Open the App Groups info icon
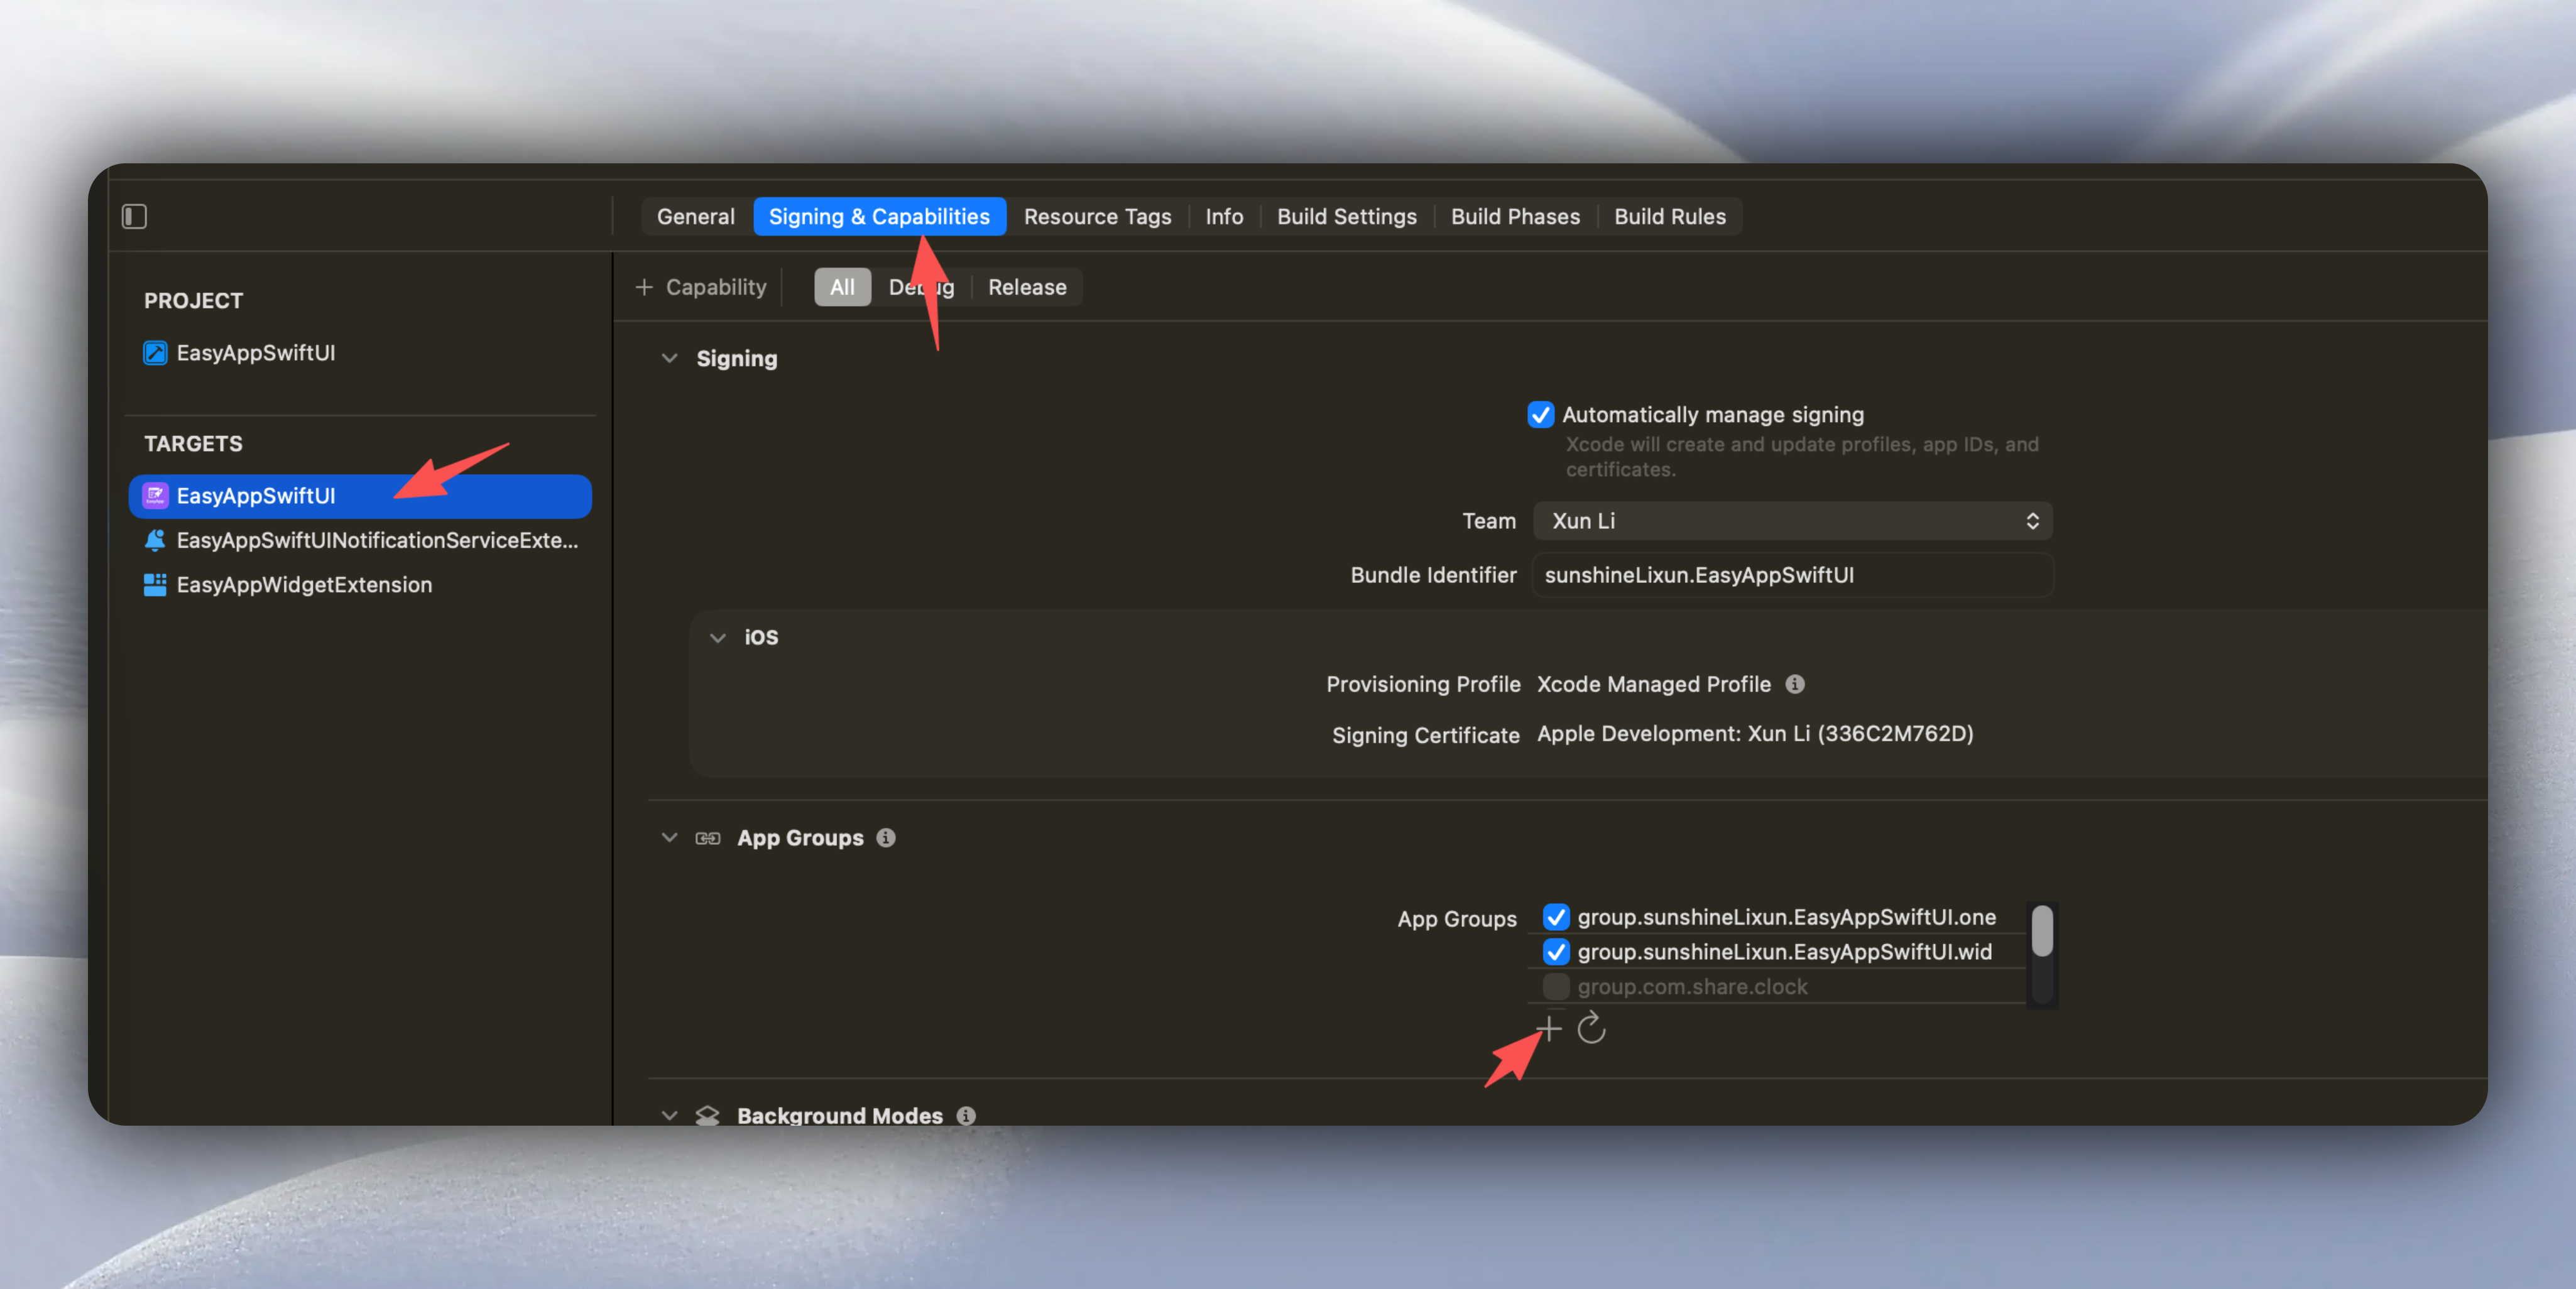Image resolution: width=2576 pixels, height=1289 pixels. point(885,838)
